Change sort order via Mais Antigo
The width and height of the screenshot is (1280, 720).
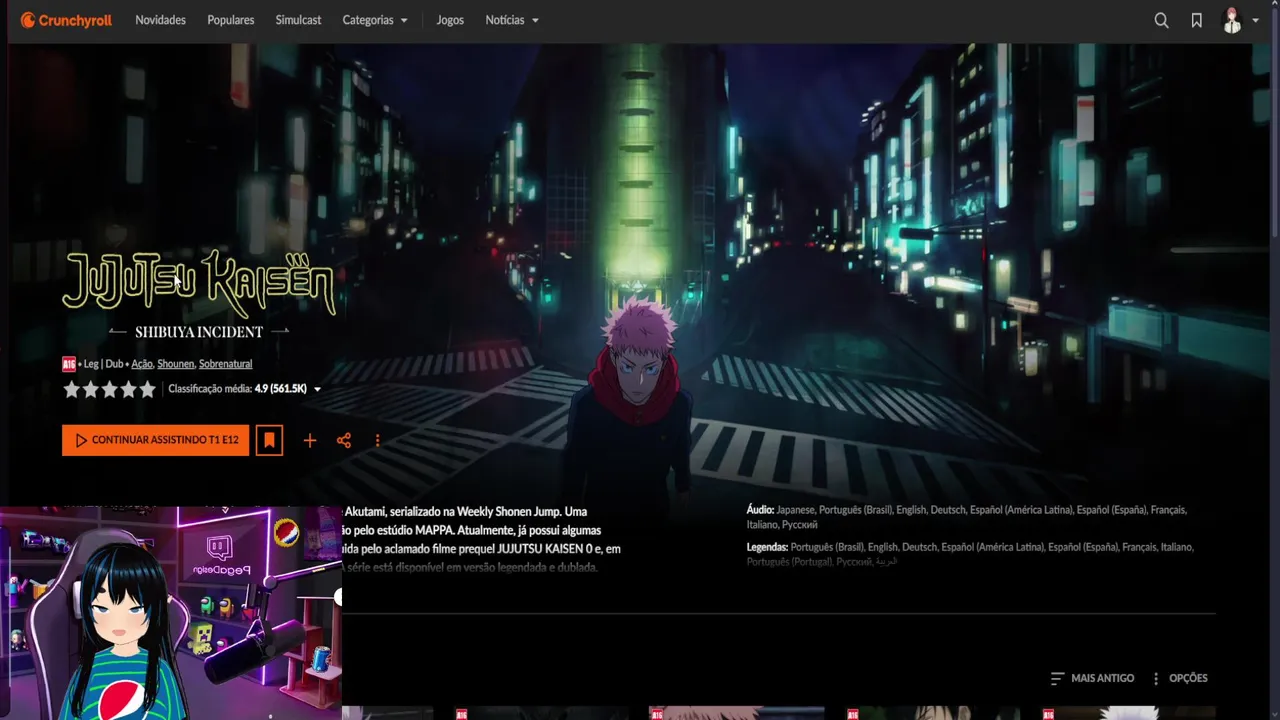point(1092,678)
